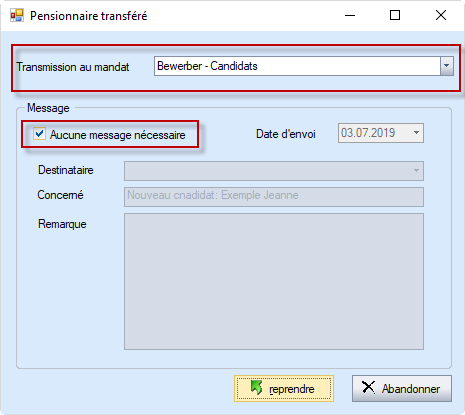Click the Destinataire combo box field

pyautogui.click(x=274, y=171)
